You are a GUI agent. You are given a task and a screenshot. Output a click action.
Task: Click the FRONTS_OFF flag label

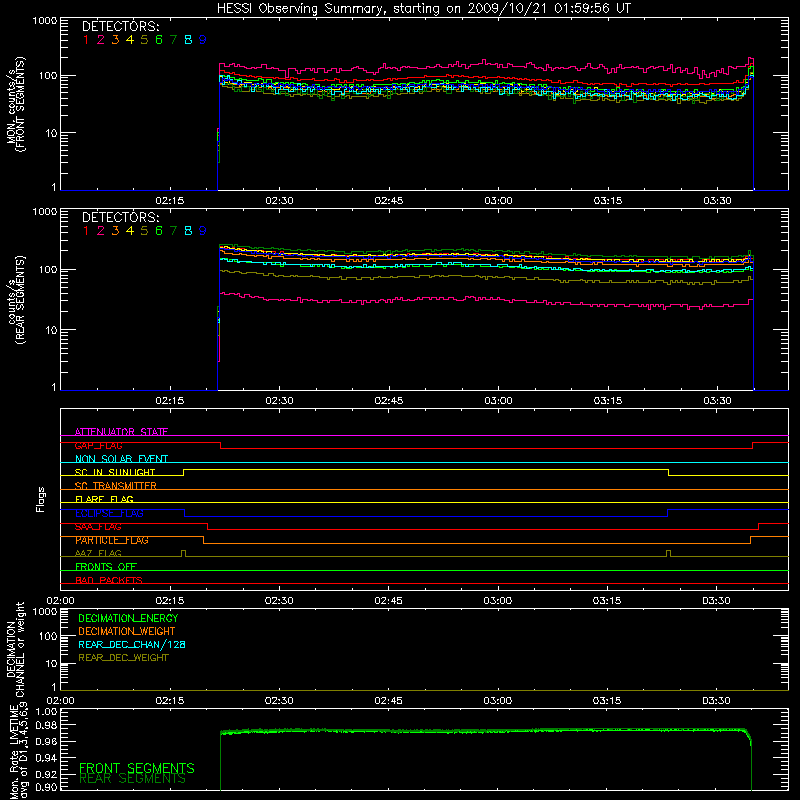pyautogui.click(x=106, y=567)
